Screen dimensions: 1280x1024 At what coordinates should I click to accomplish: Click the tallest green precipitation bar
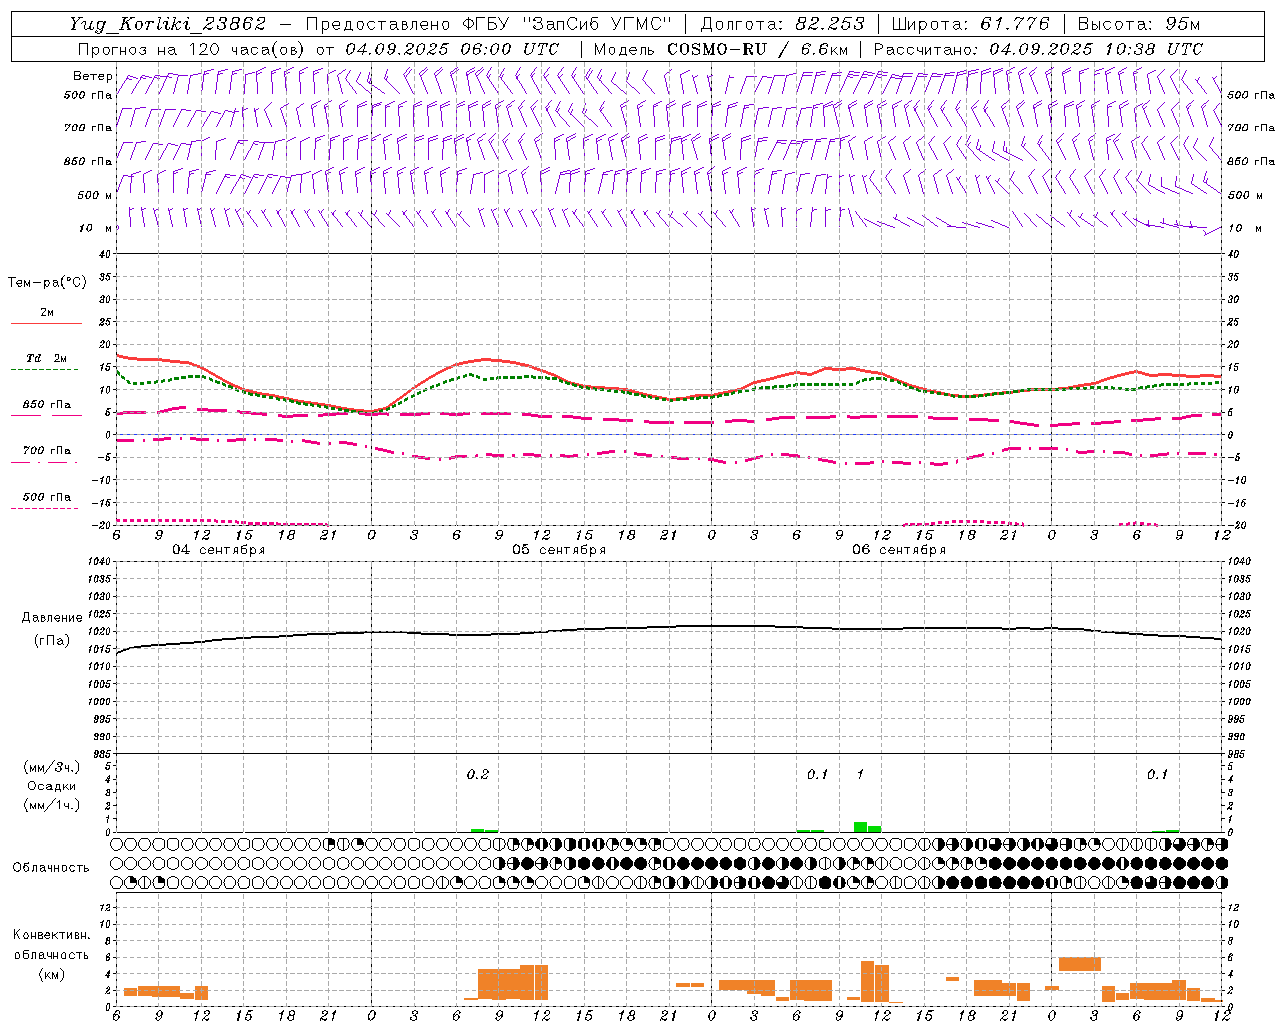tap(860, 827)
